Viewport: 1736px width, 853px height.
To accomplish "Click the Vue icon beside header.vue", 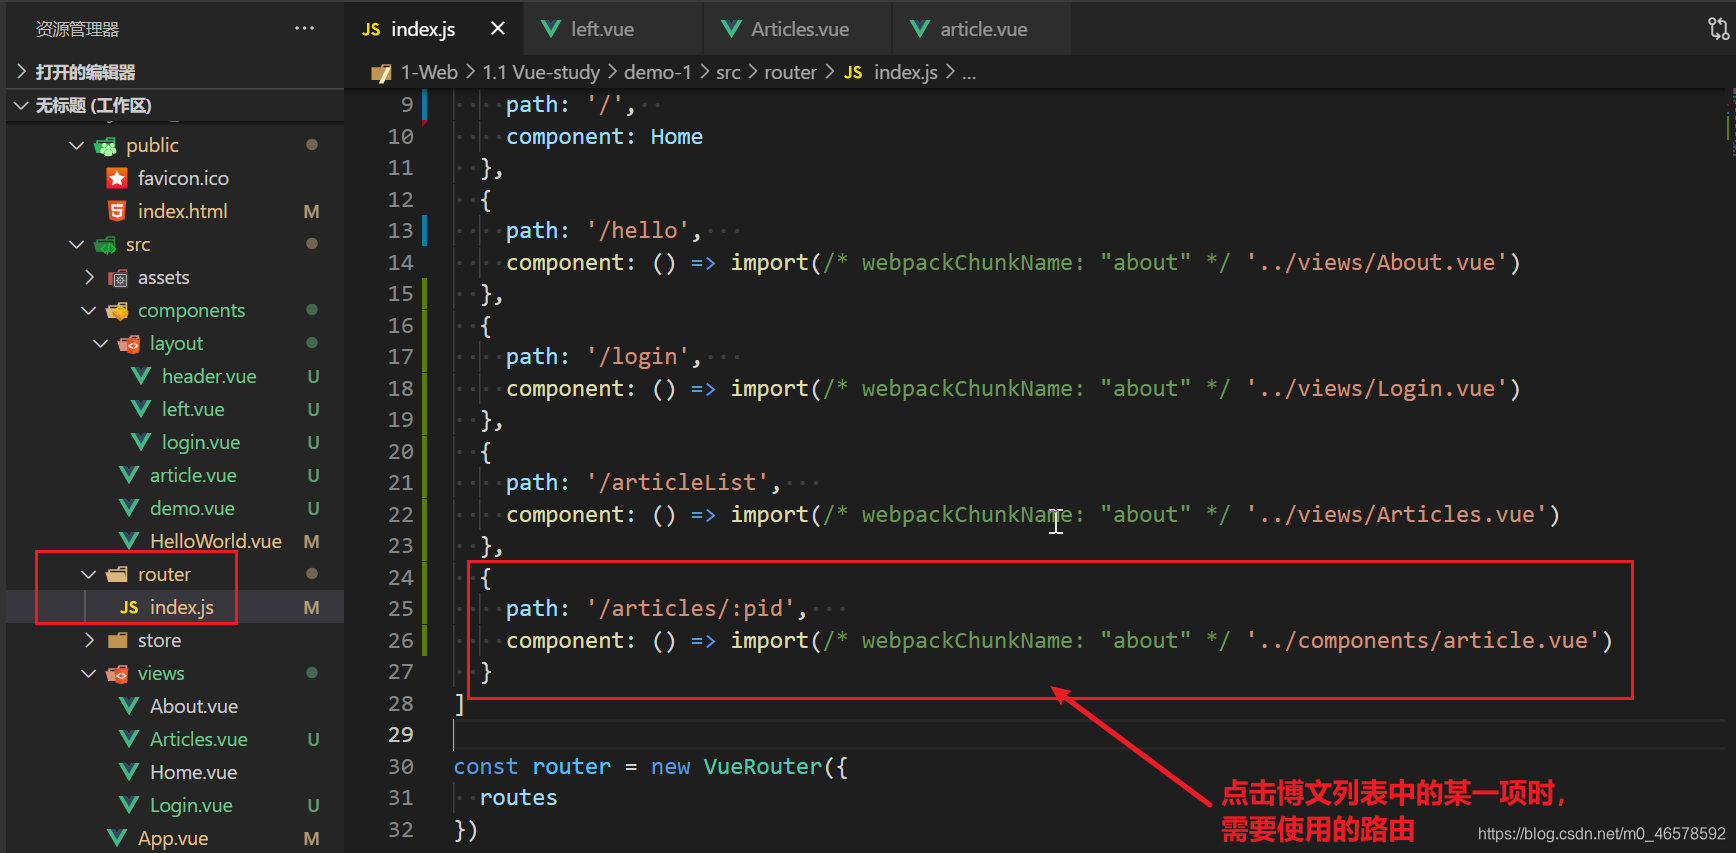I will point(141,377).
